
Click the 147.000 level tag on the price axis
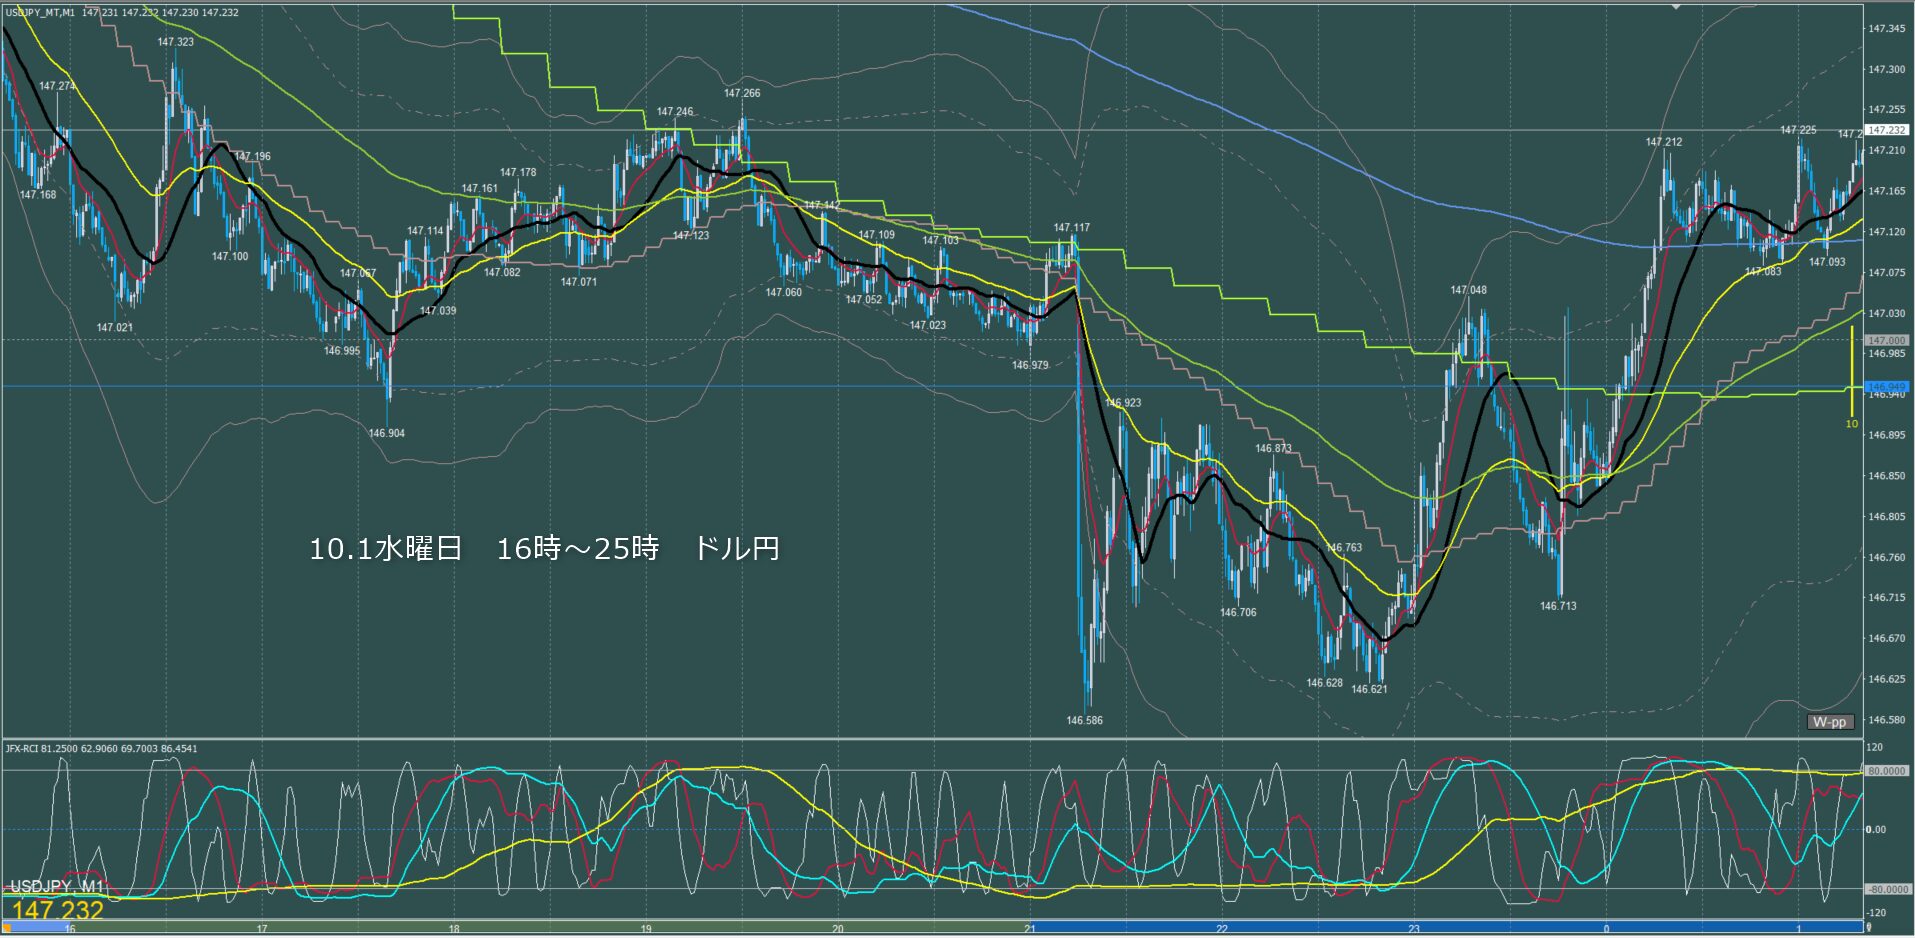(1886, 340)
